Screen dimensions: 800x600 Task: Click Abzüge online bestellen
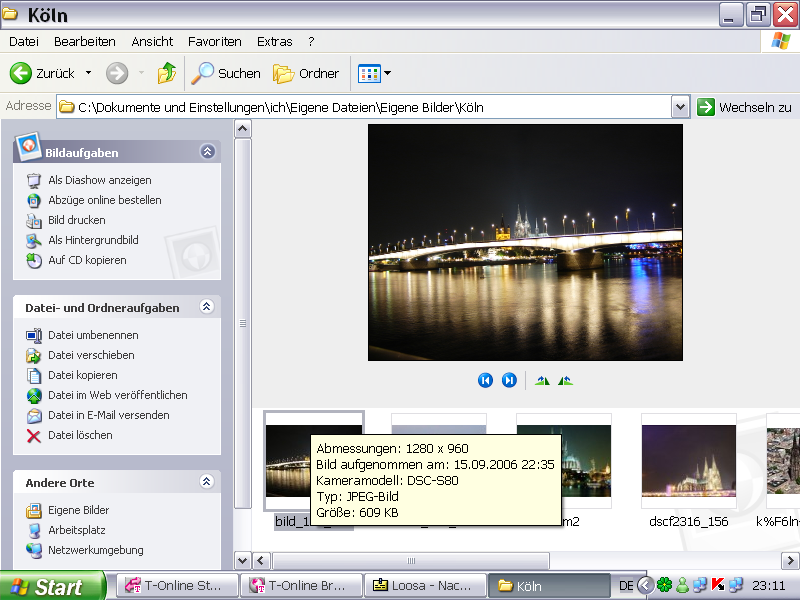tap(105, 200)
